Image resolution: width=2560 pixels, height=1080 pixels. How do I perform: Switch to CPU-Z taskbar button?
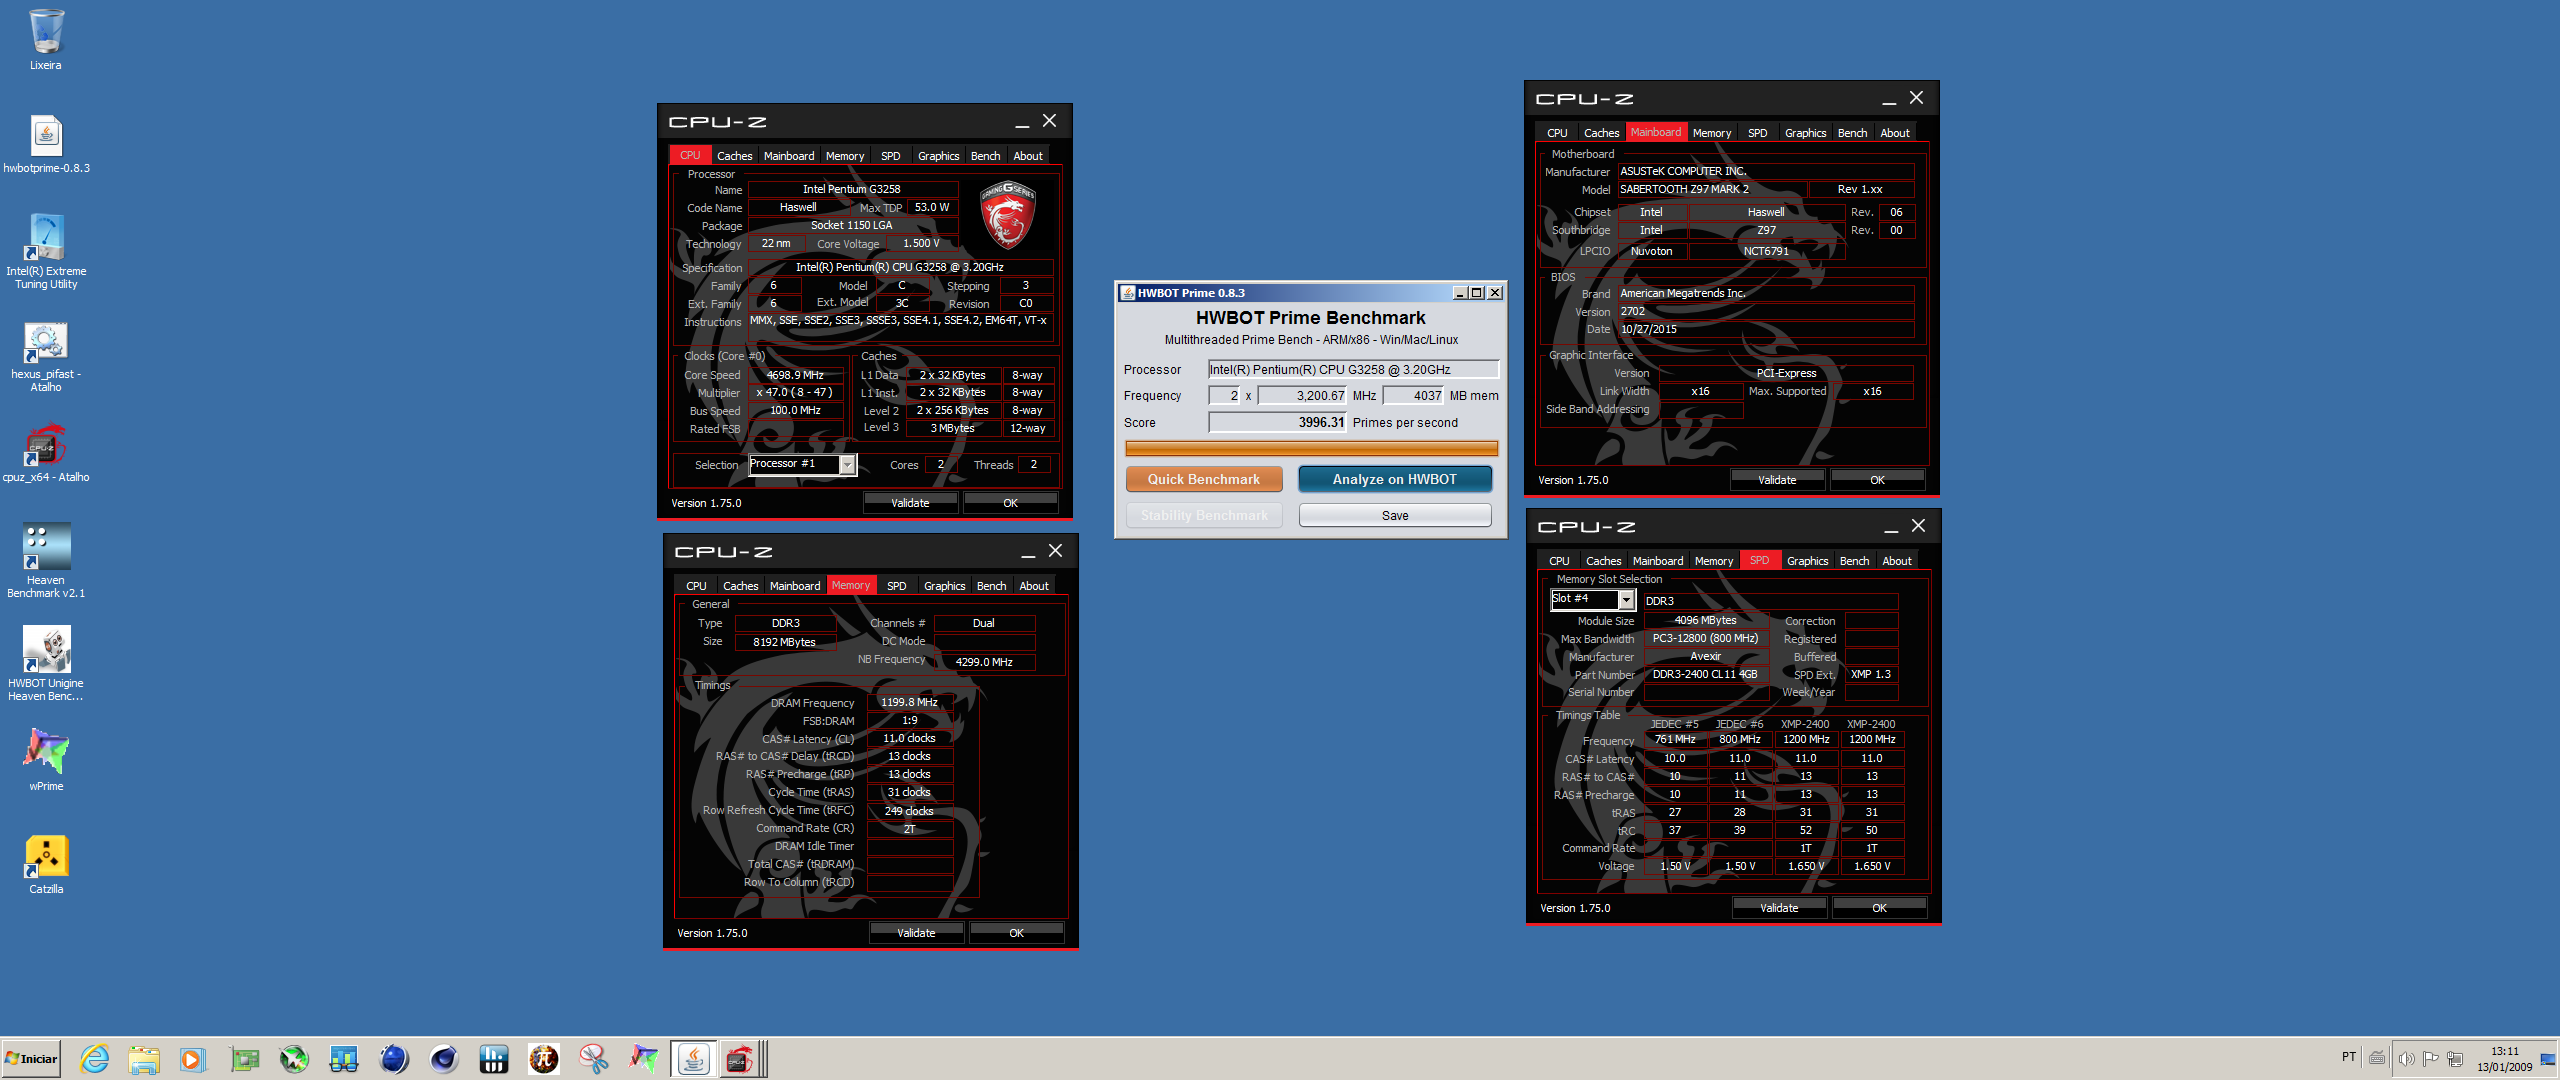(x=741, y=1059)
